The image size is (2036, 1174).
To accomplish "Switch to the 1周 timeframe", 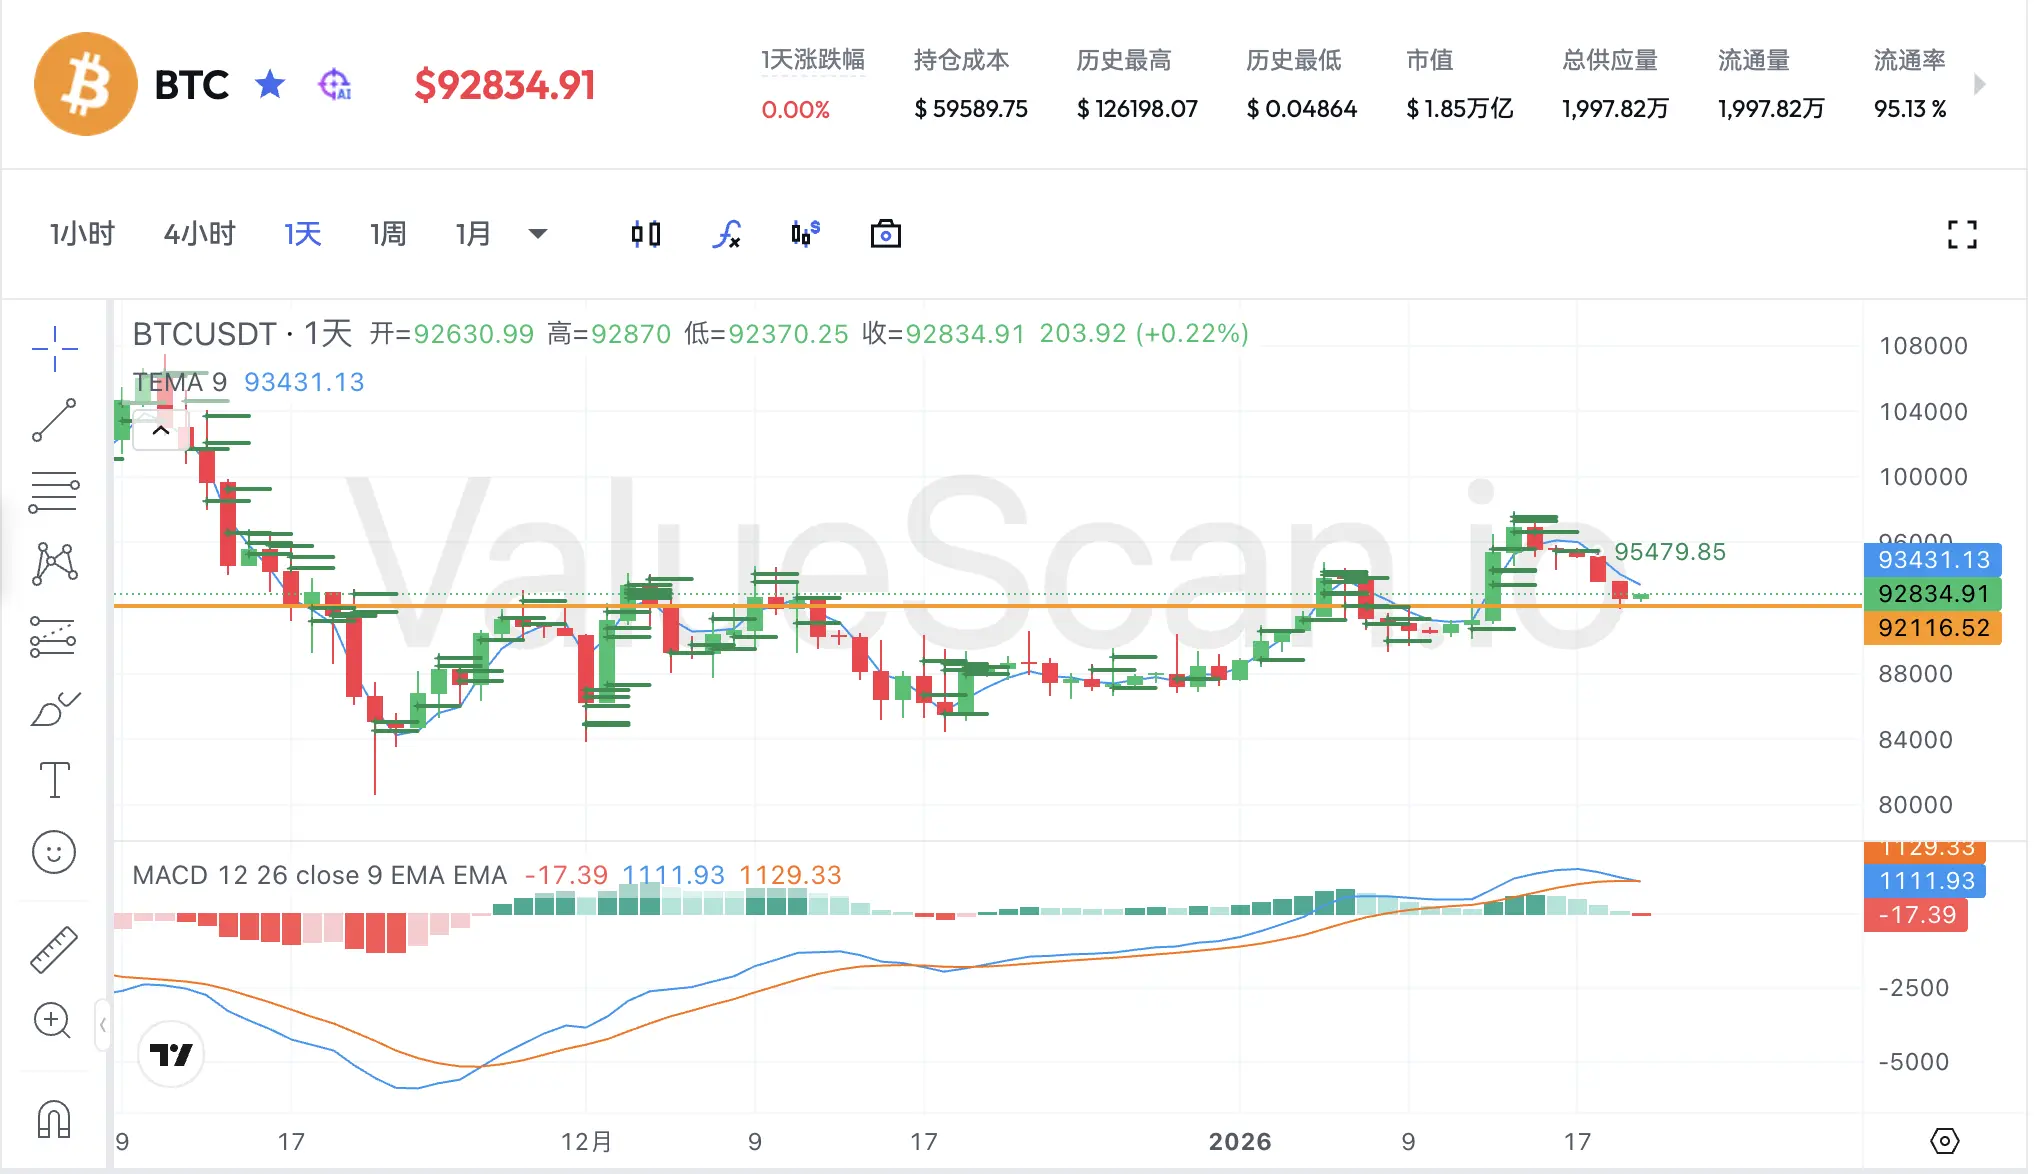I will 388,234.
